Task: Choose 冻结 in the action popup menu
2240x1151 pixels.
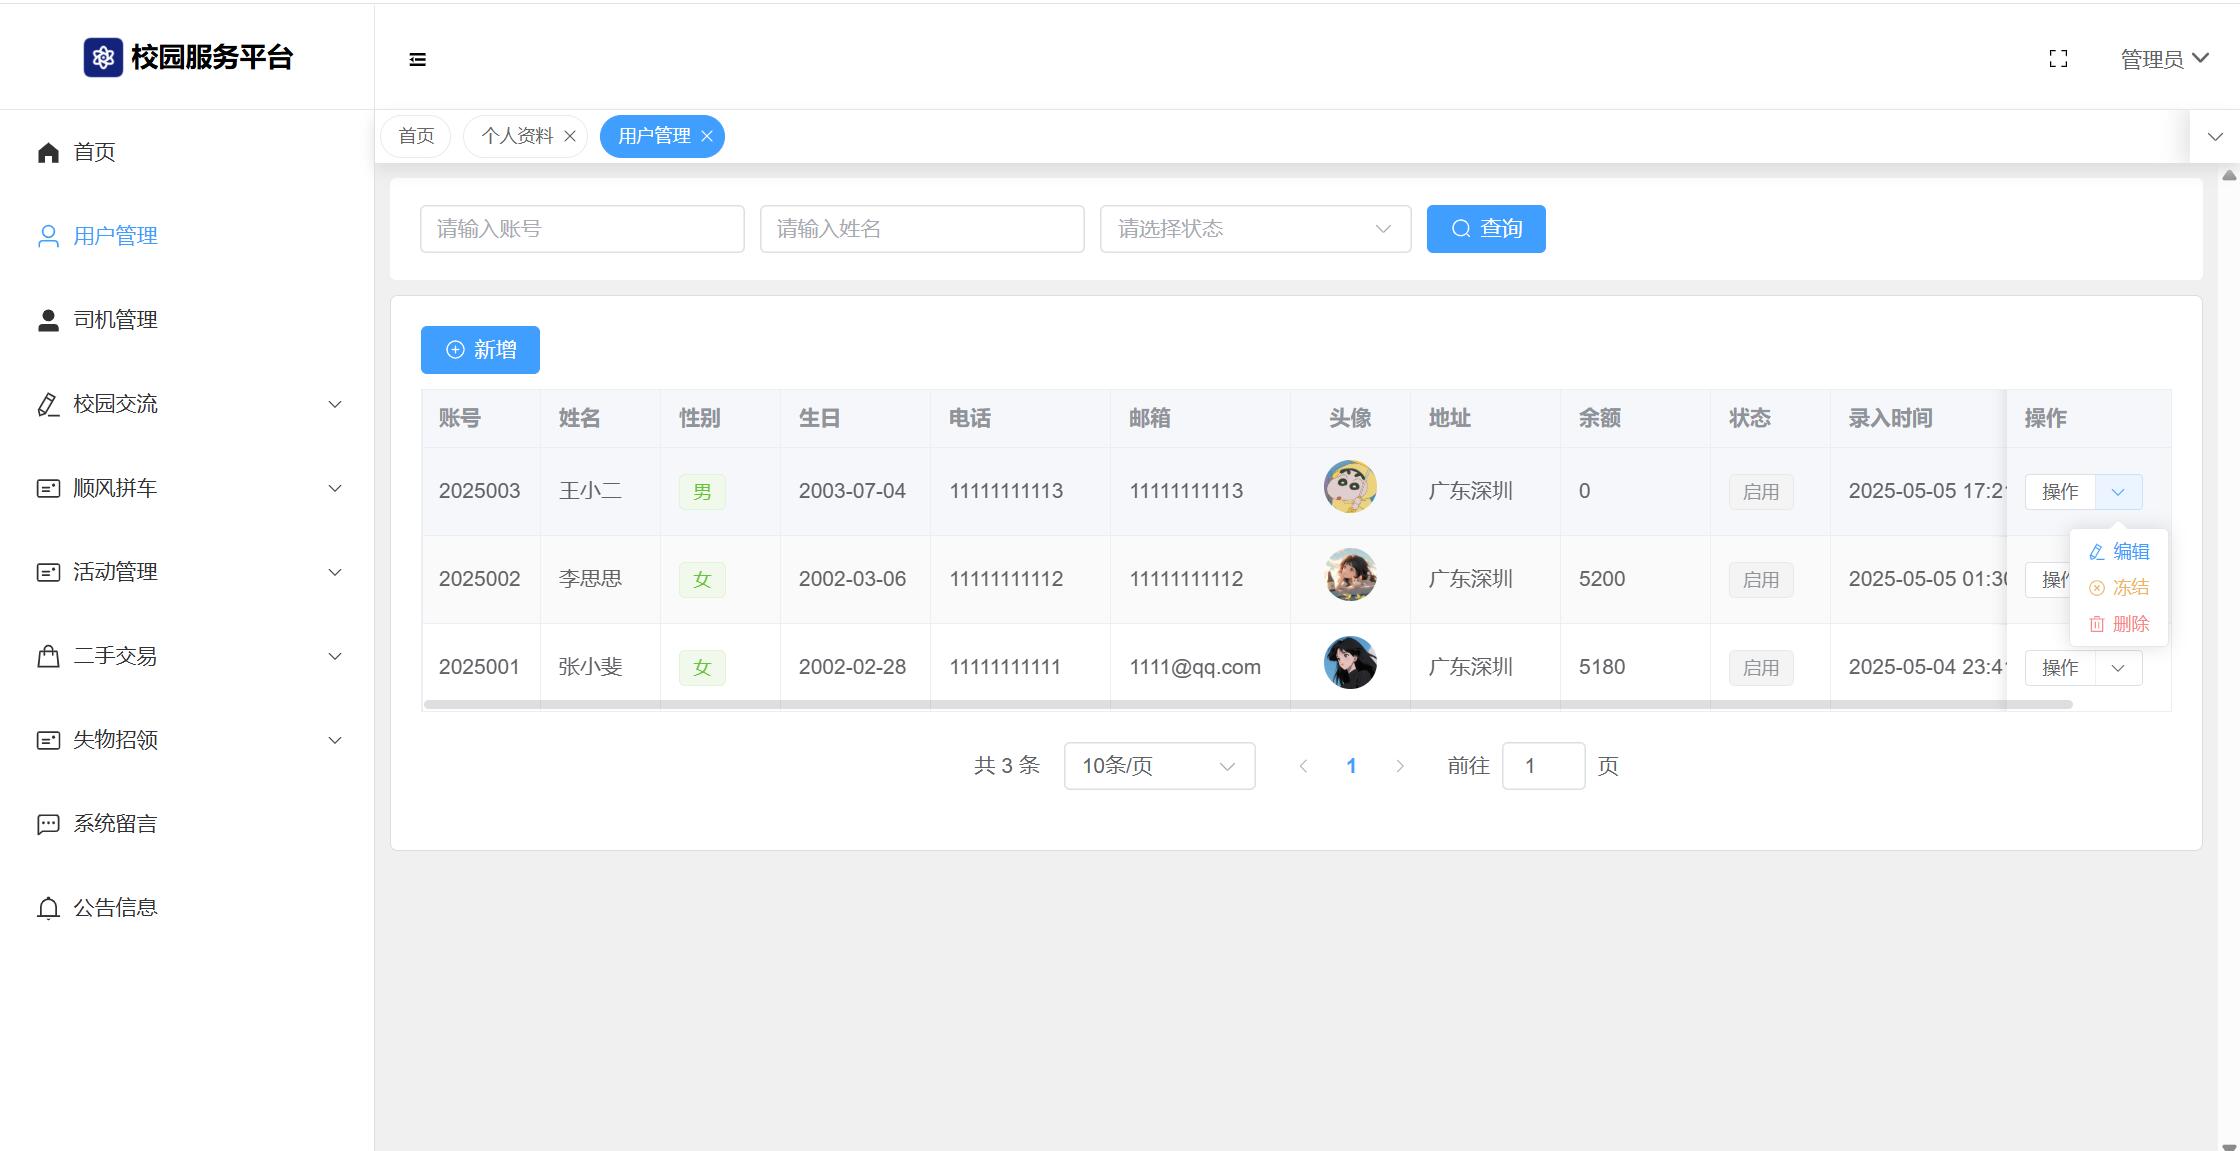Action: [2120, 588]
